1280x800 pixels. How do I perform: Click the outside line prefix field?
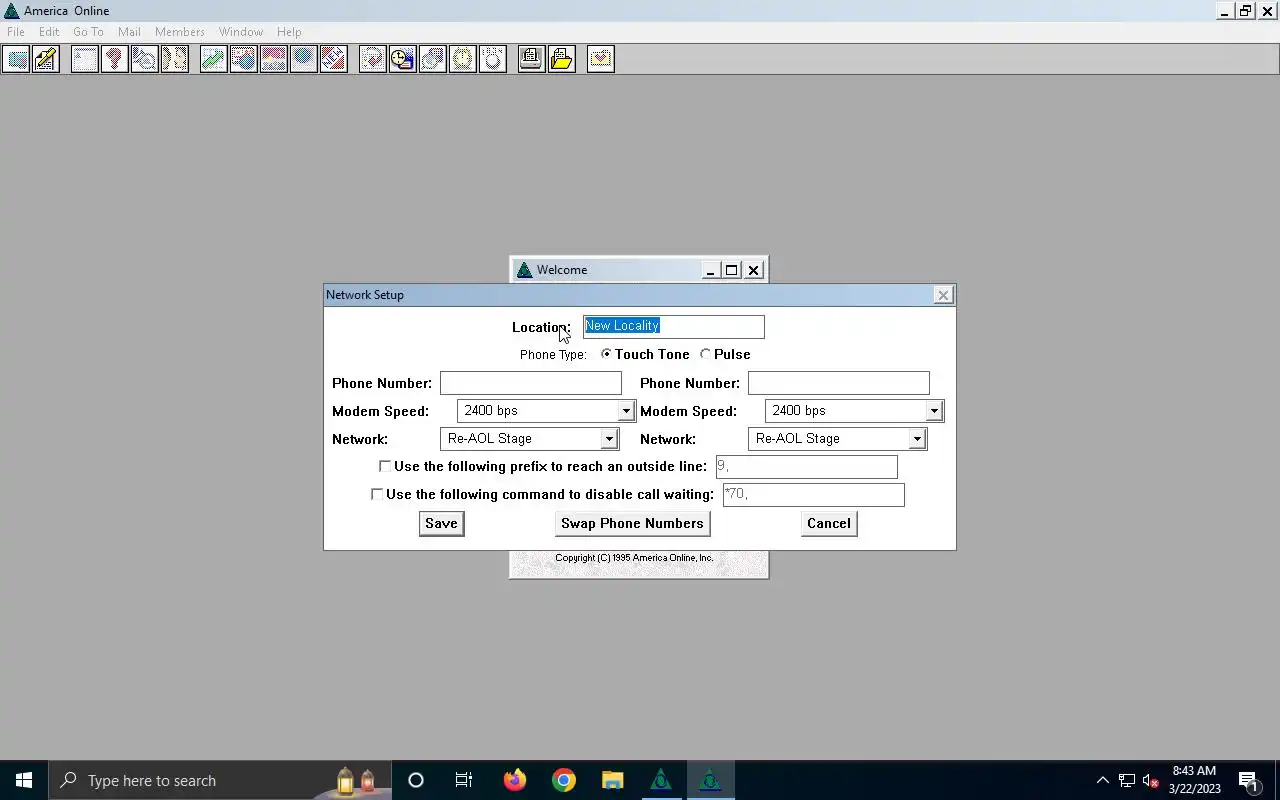click(x=807, y=467)
